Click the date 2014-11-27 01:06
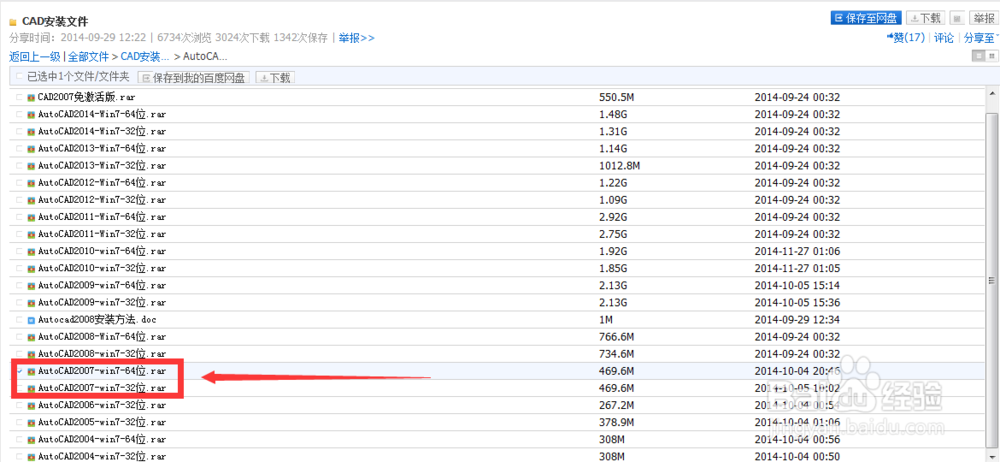The width and height of the screenshot is (1000, 462). pos(797,251)
